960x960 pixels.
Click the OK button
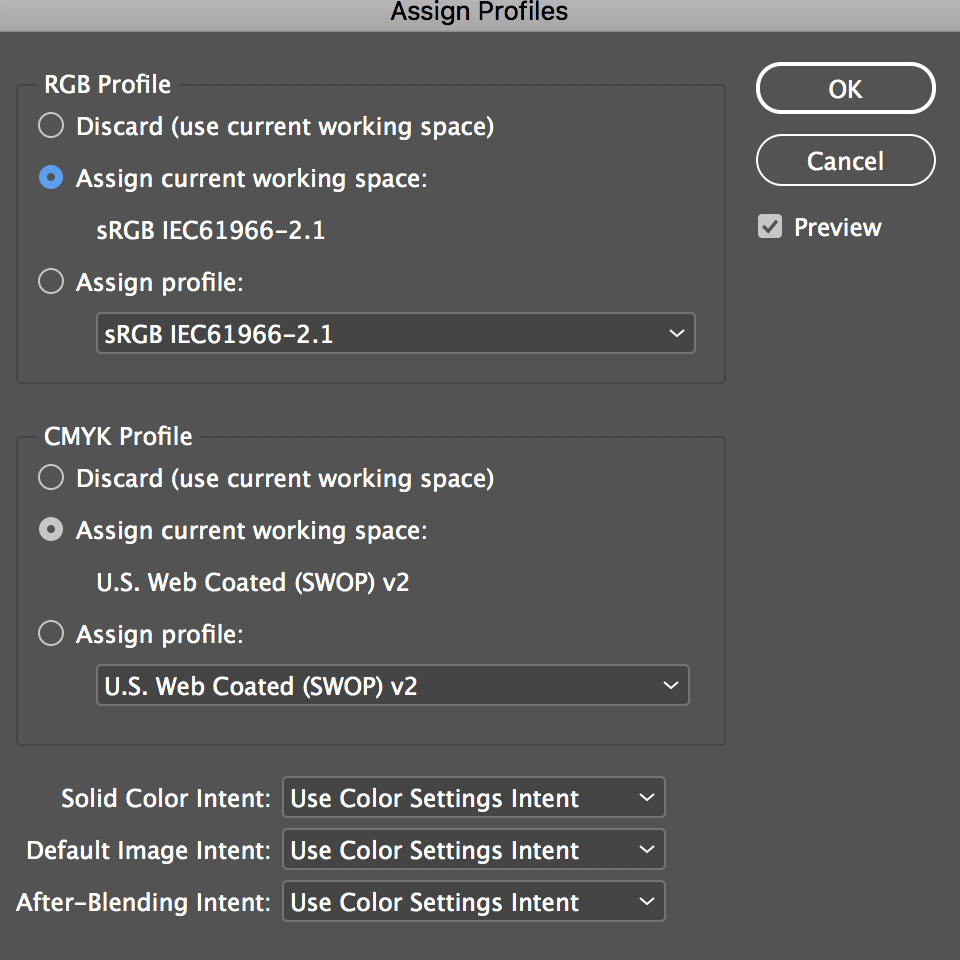pyautogui.click(x=845, y=89)
